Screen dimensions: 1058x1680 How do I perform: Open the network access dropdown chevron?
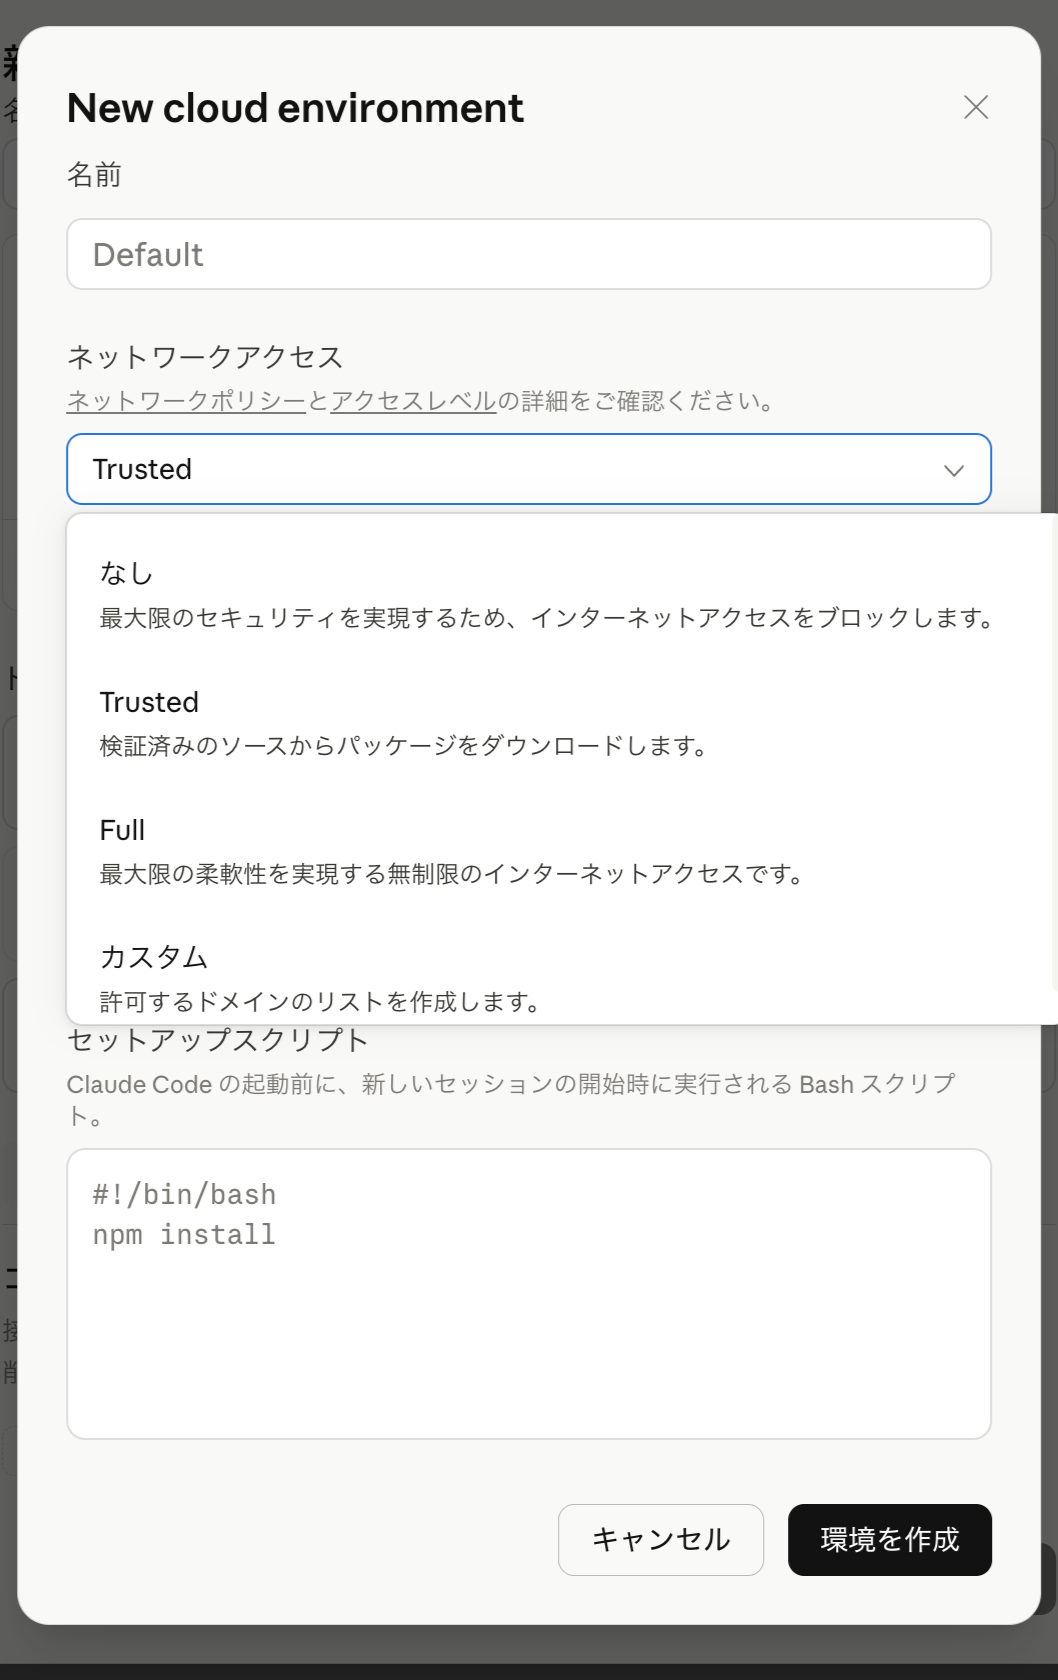[953, 469]
